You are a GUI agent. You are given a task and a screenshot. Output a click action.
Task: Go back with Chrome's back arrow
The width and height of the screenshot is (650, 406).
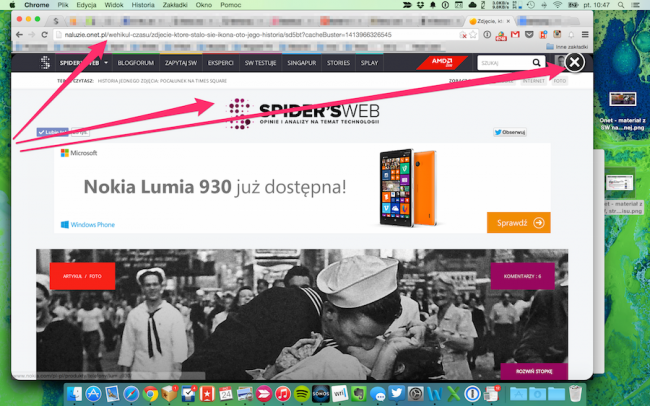[19, 35]
